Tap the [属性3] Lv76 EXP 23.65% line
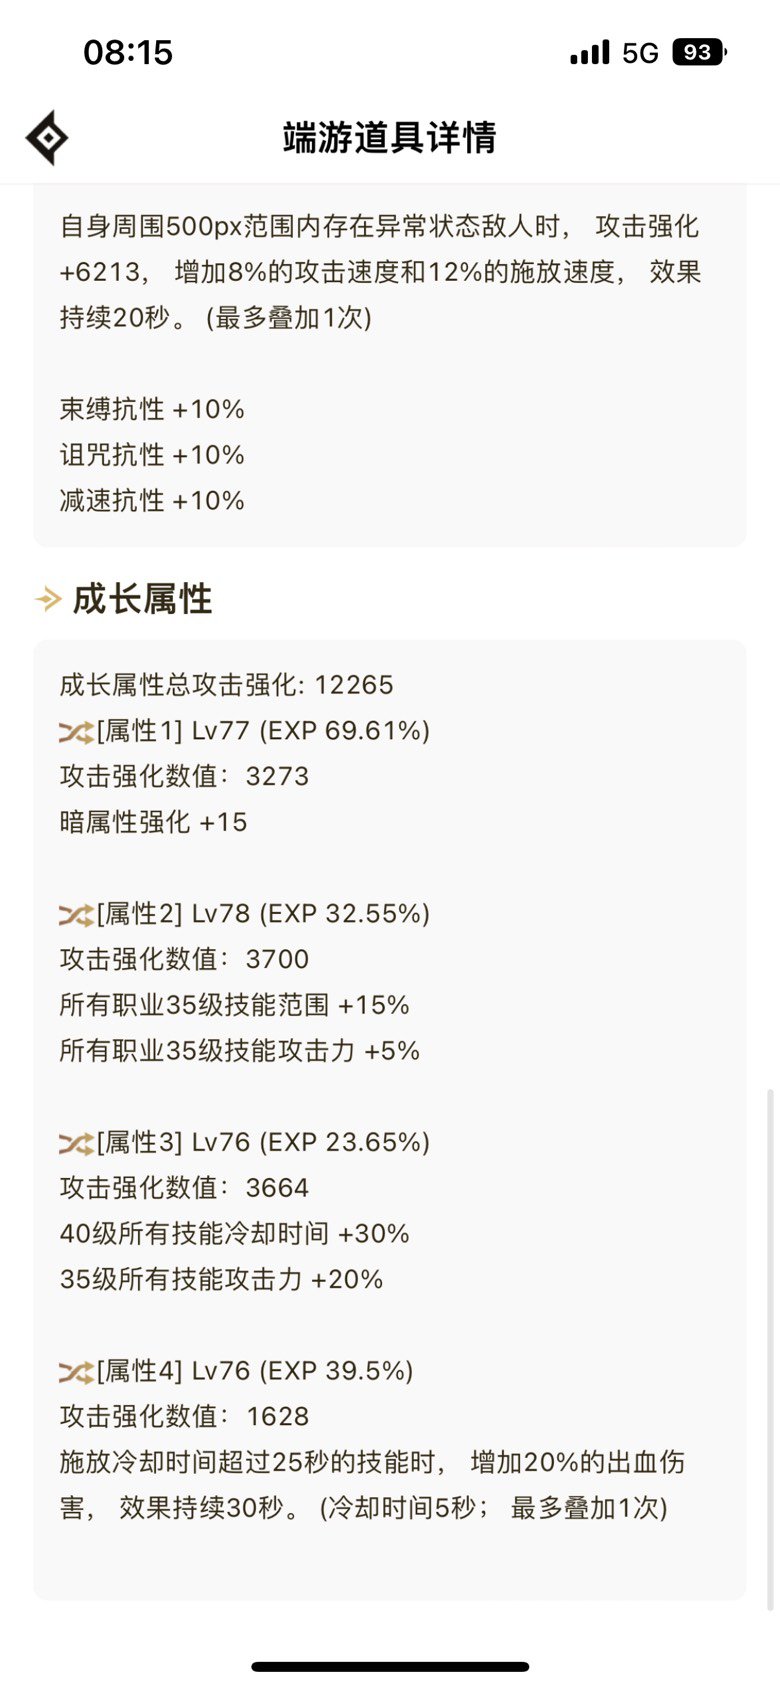Image resolution: width=780 pixels, height=1688 pixels. 245,1142
